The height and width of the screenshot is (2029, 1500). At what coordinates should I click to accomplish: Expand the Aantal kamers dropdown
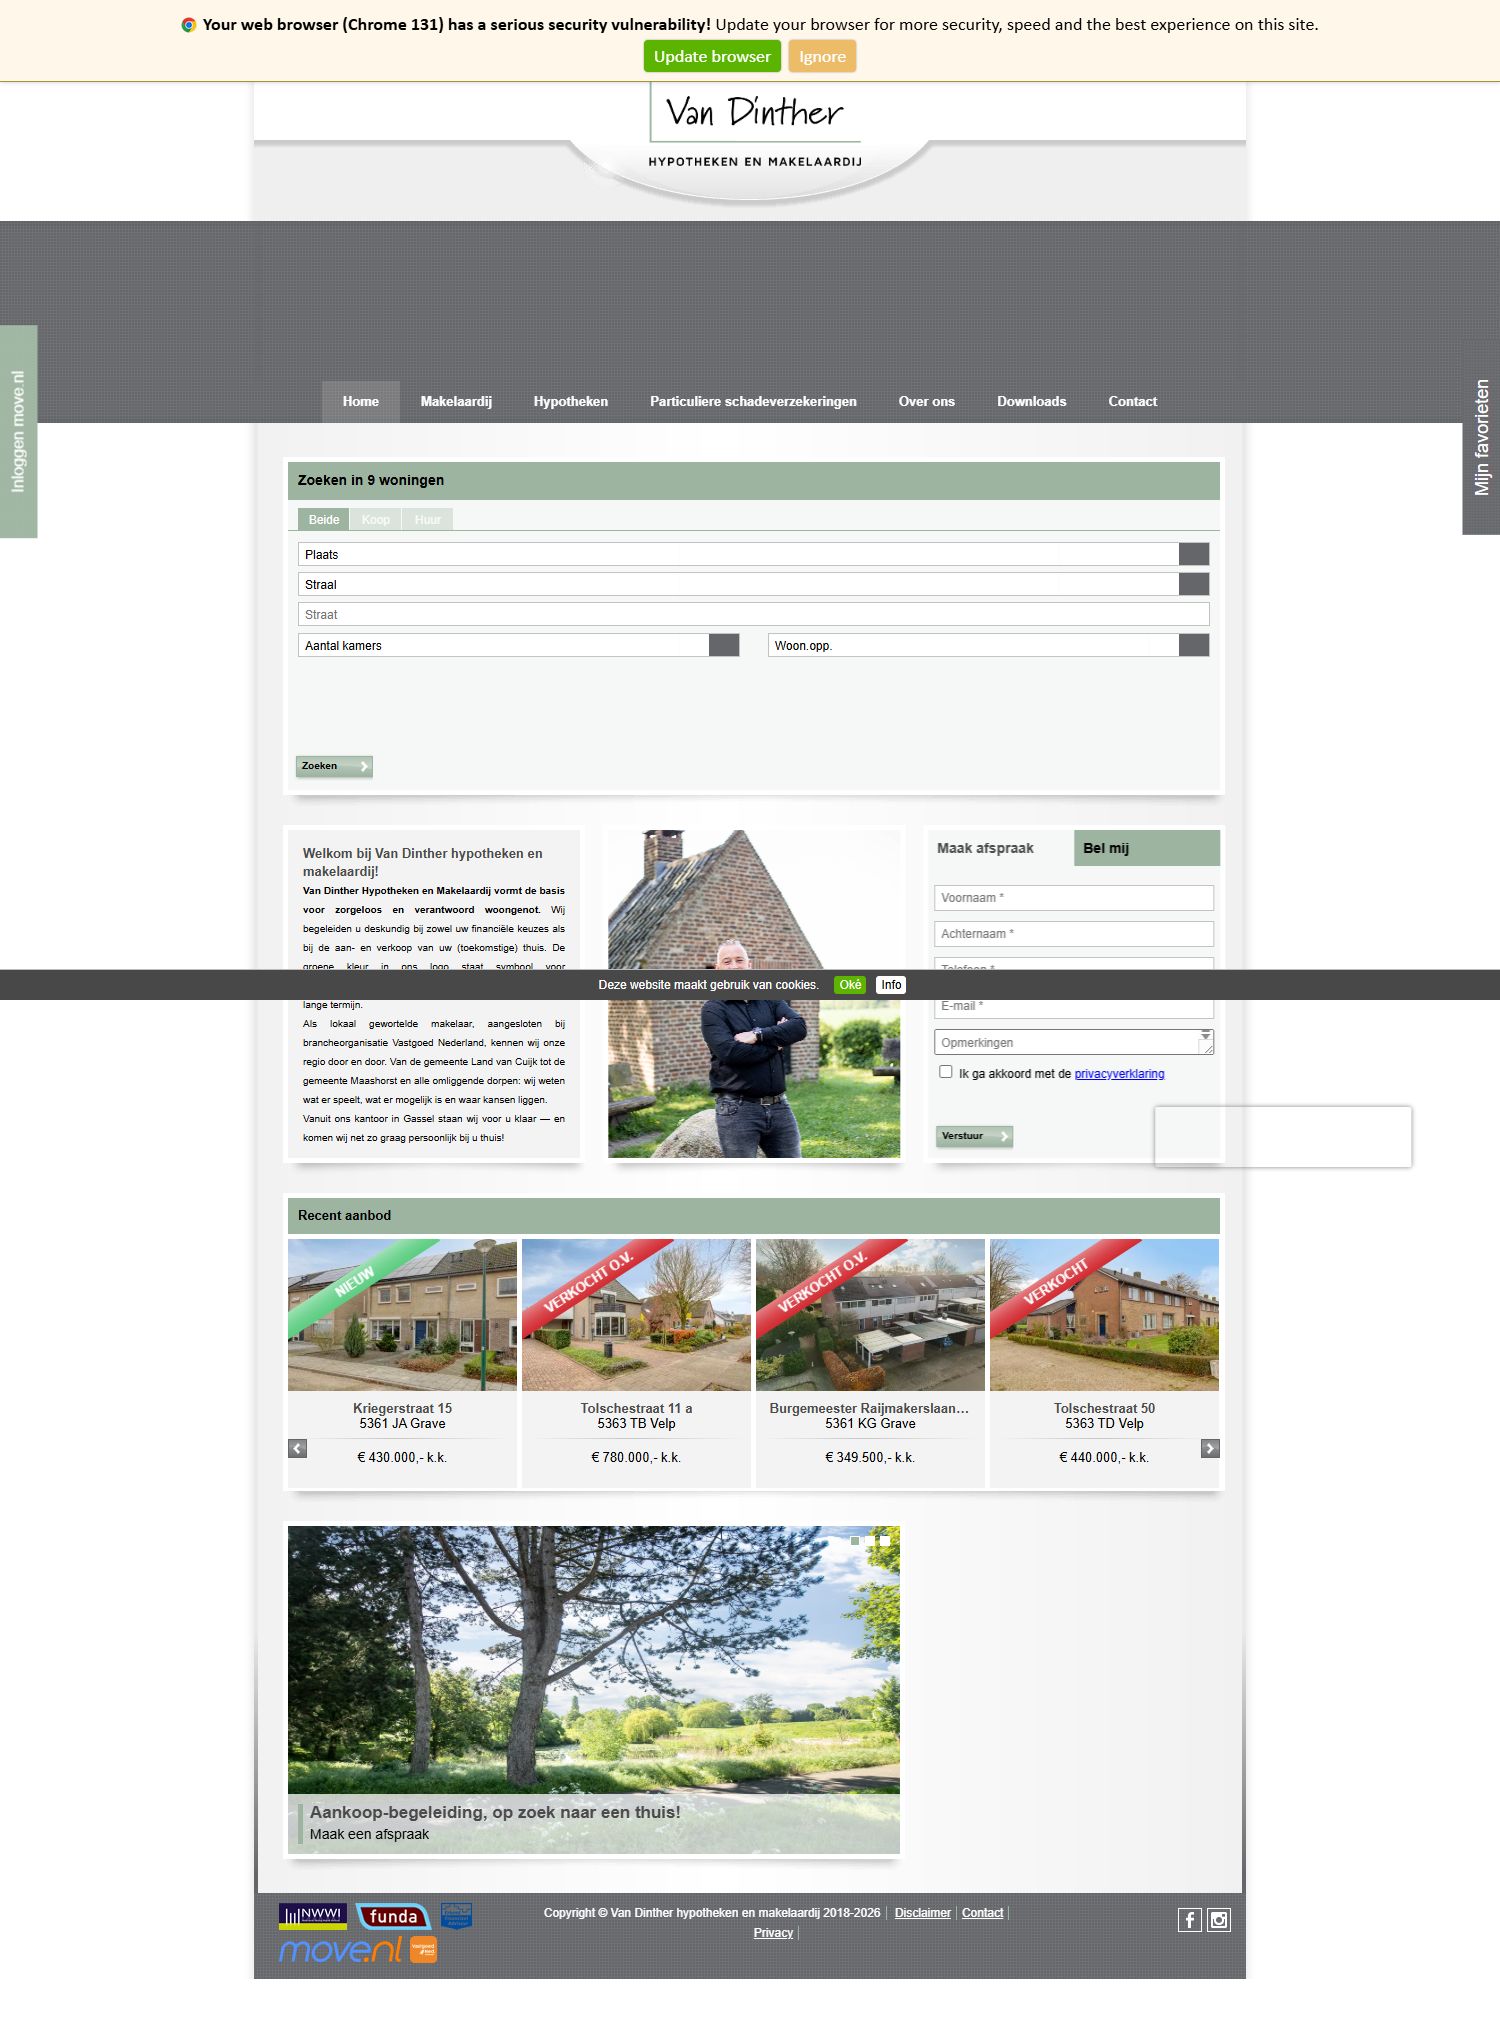click(723, 645)
